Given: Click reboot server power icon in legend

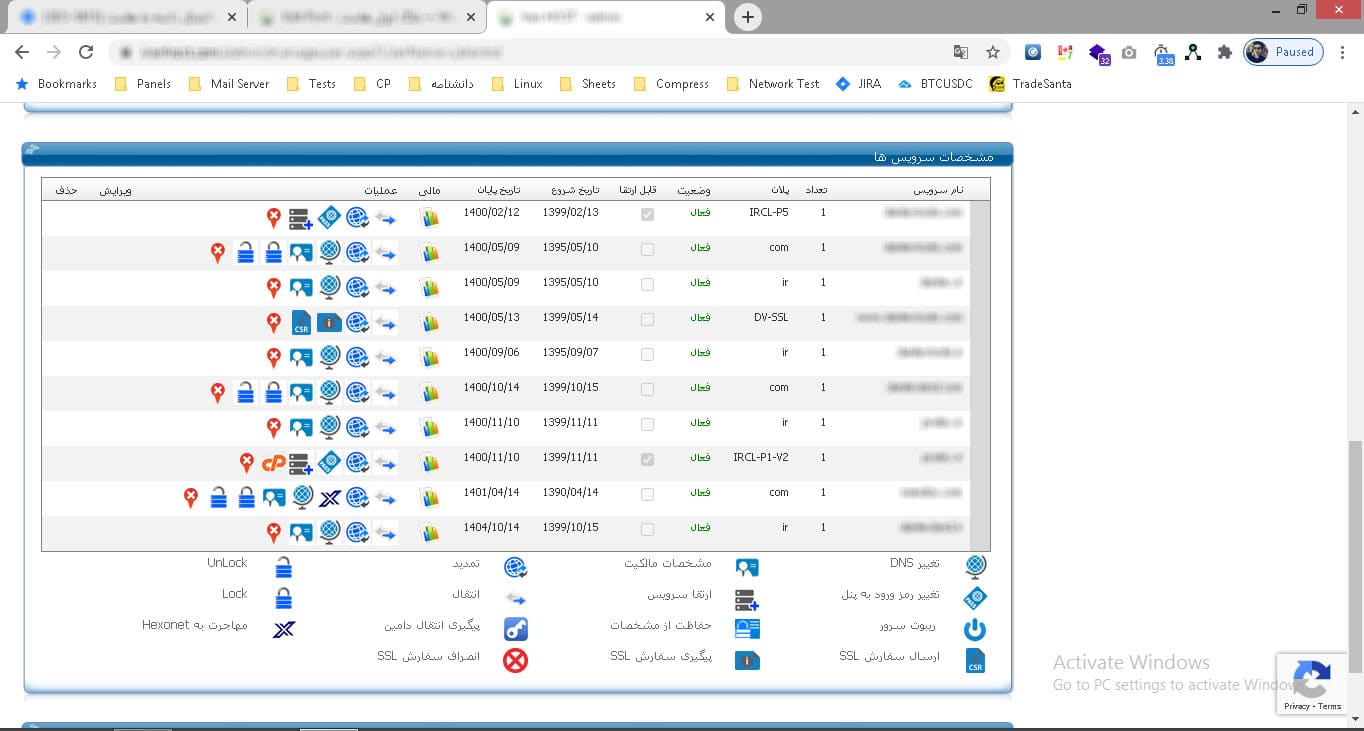Looking at the screenshot, I should coord(975,629).
